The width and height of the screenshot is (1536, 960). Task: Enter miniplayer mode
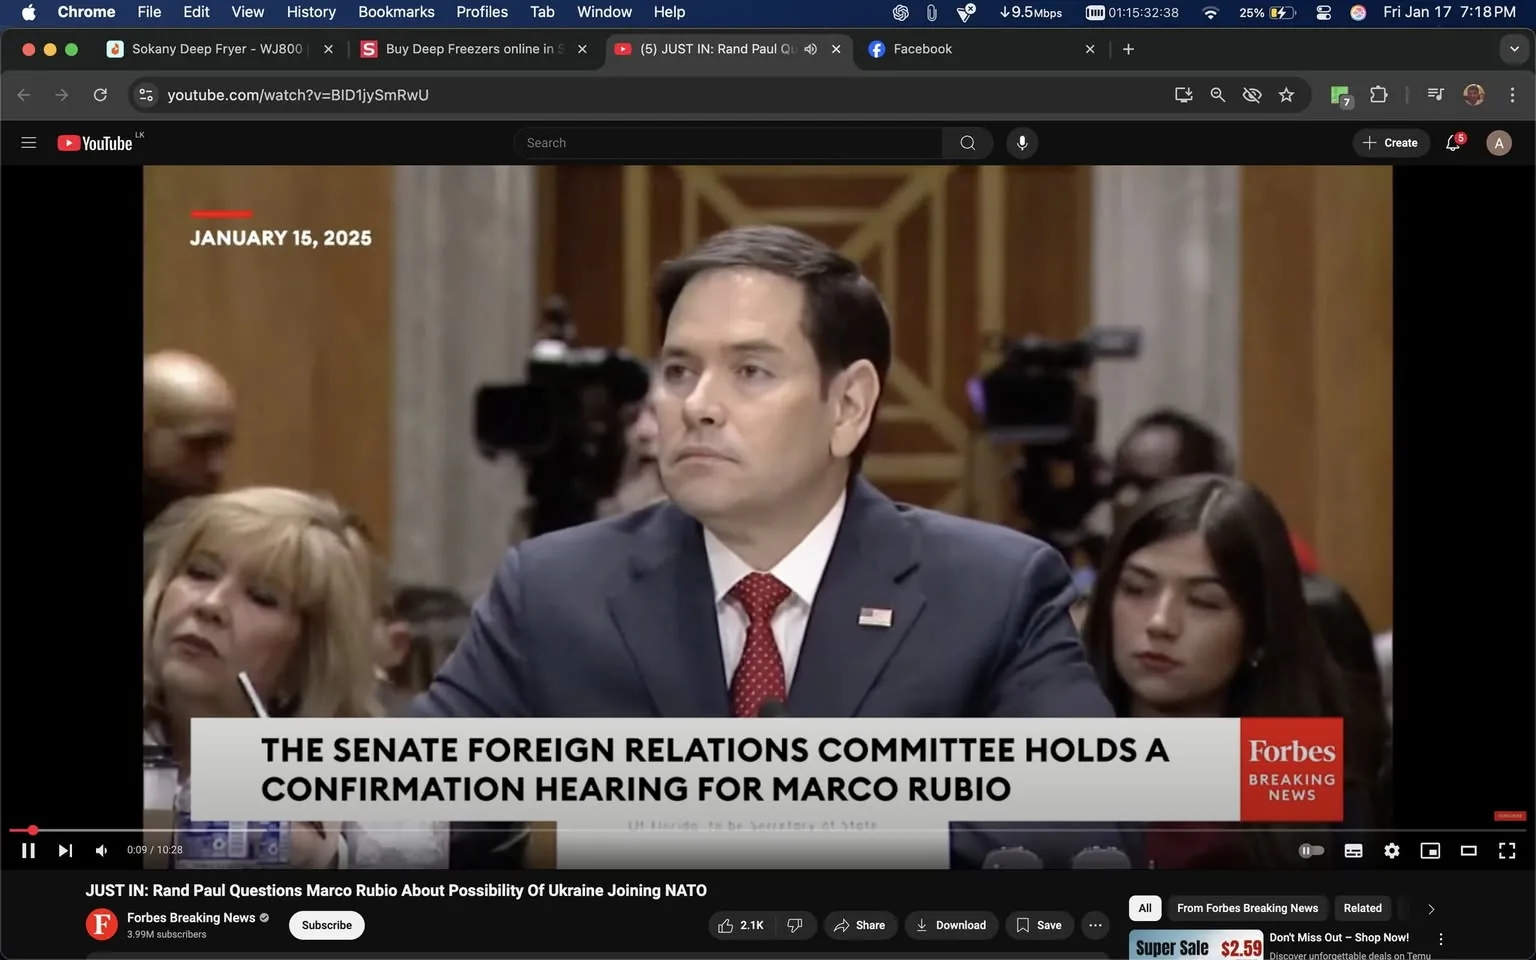[1429, 850]
